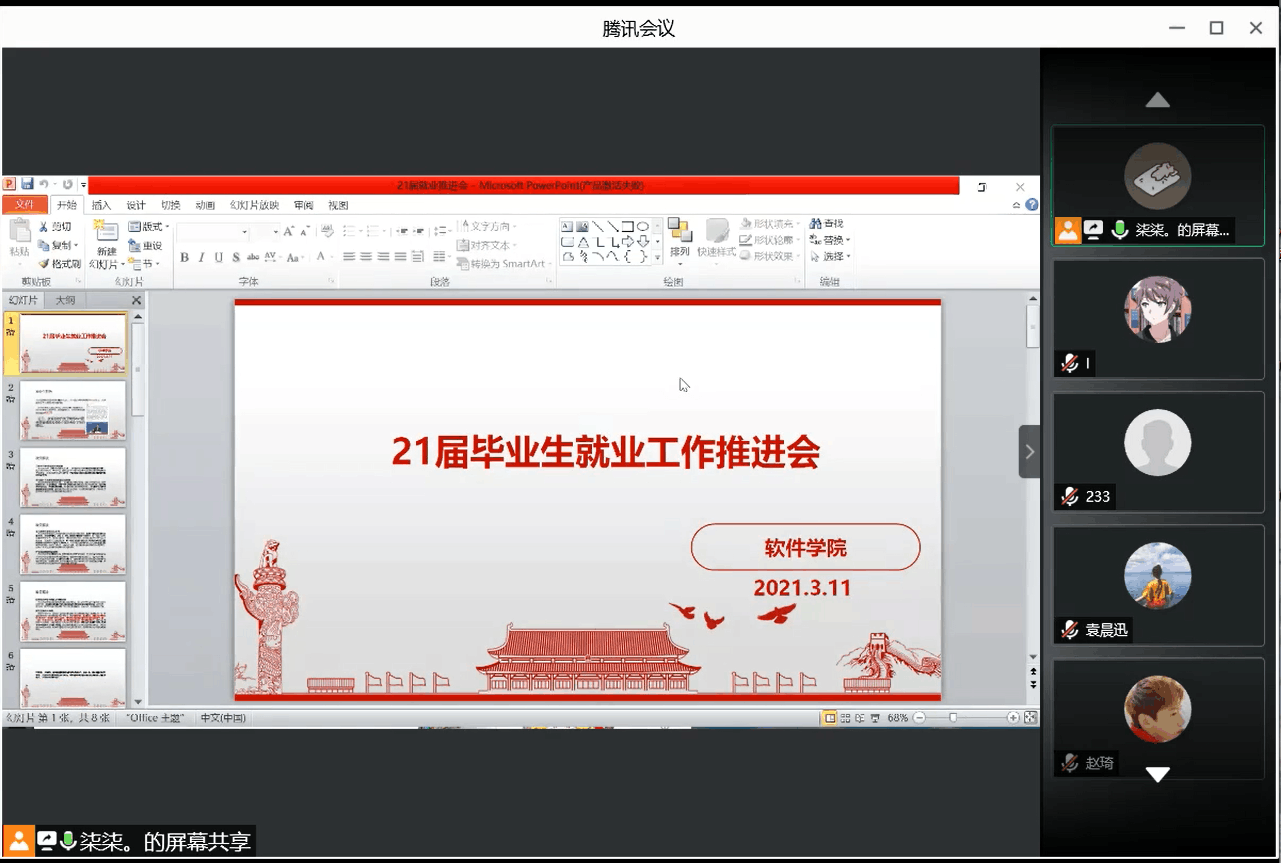Switch to the Outline (大纲) pane tab
Image resolution: width=1281 pixels, height=863 pixels.
click(65, 300)
